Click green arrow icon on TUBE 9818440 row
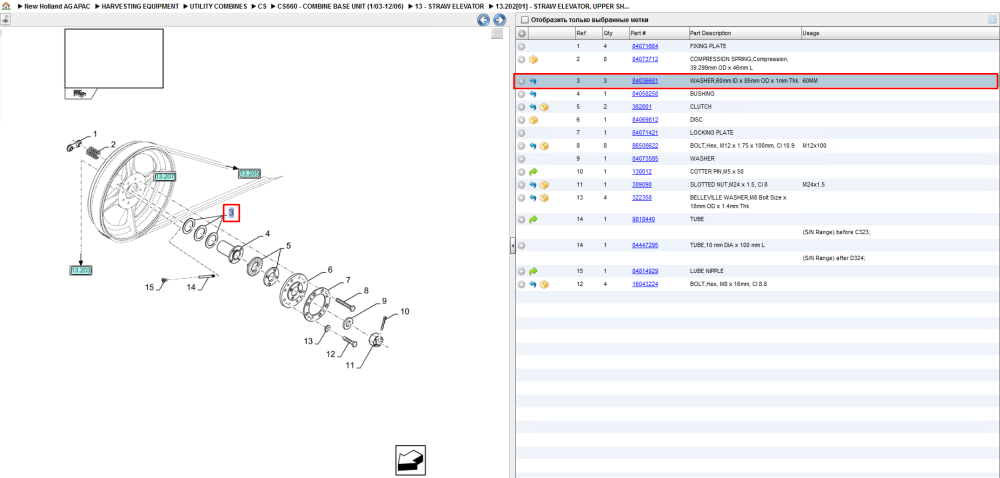This screenshot has width=1000, height=478. [534, 219]
